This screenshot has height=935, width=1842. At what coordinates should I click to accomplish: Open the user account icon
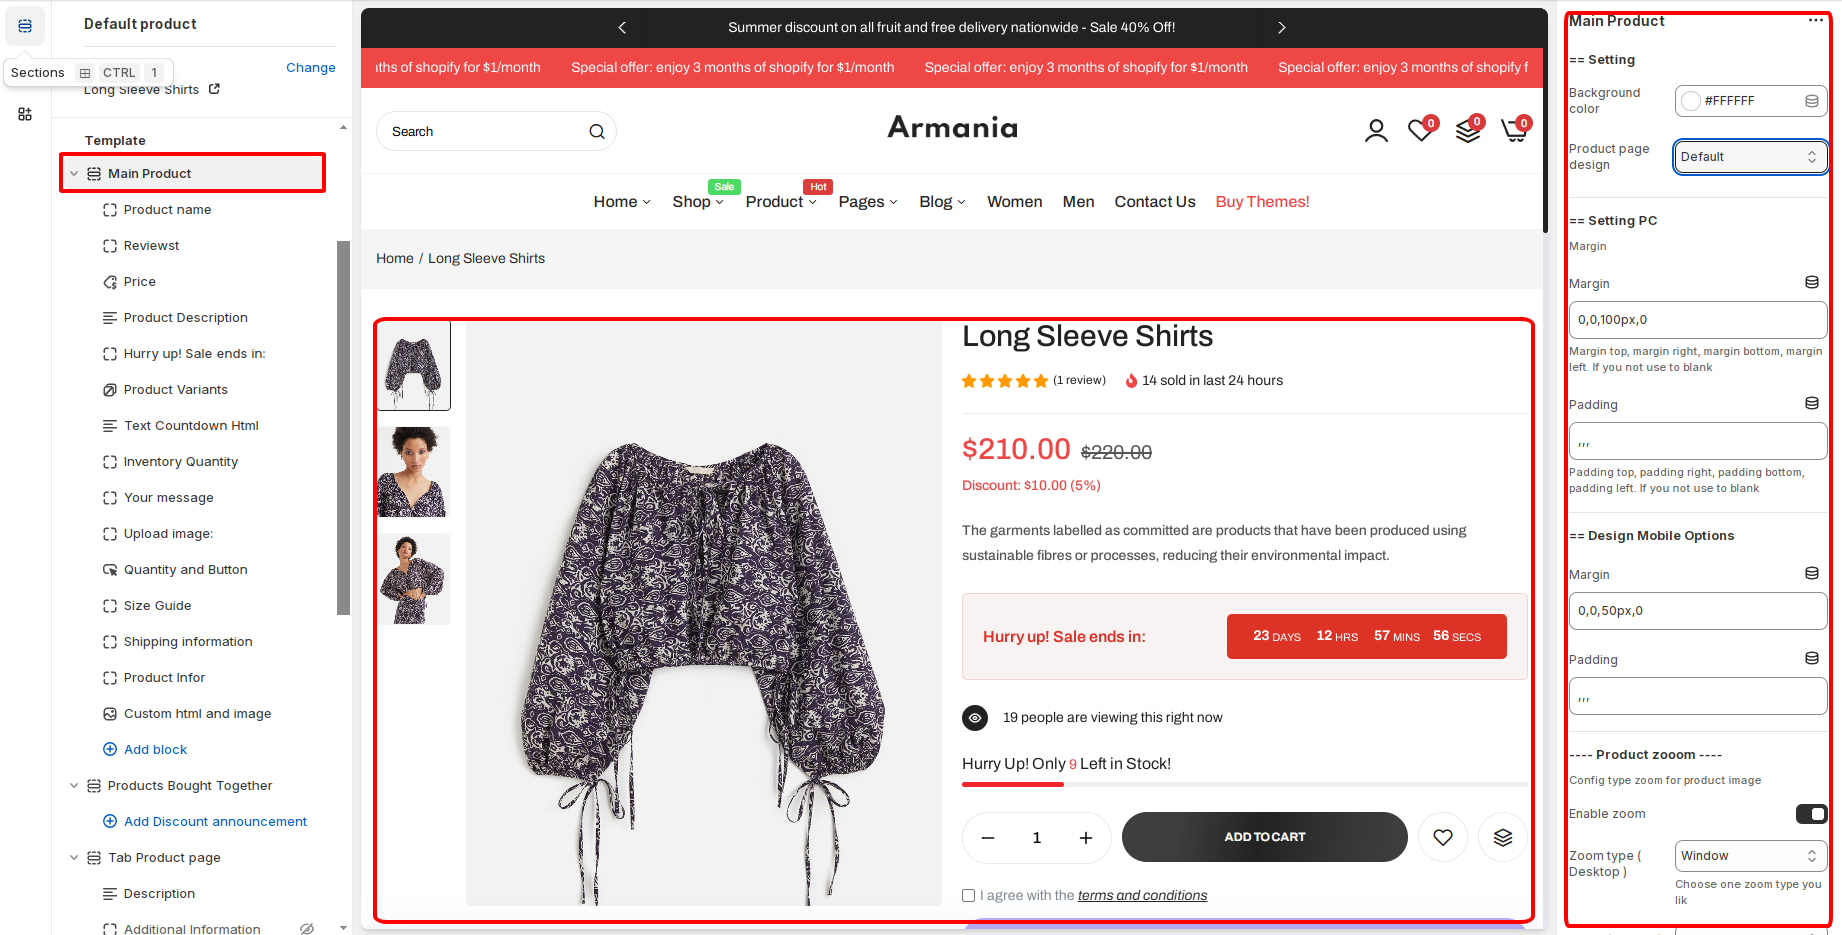1376,131
